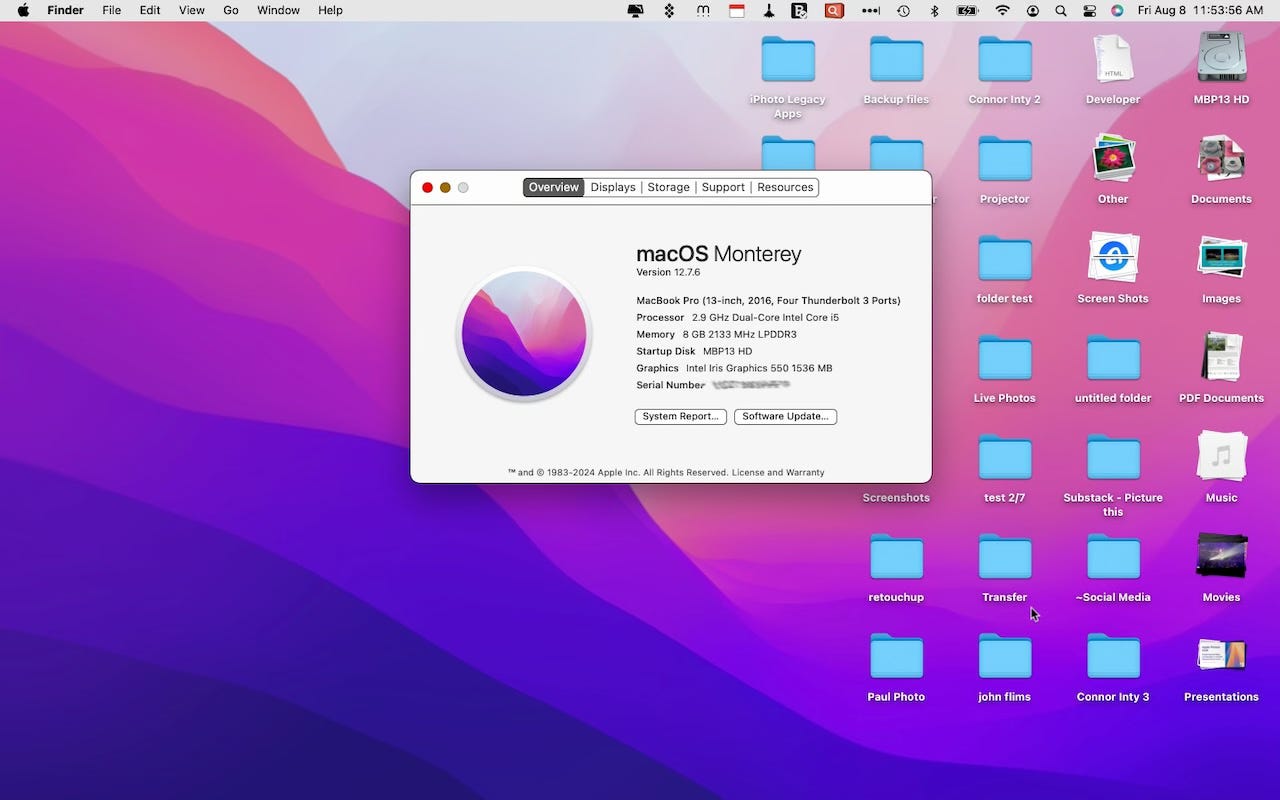Open the Apple menu
Screen dimensions: 1280x800
23,10
